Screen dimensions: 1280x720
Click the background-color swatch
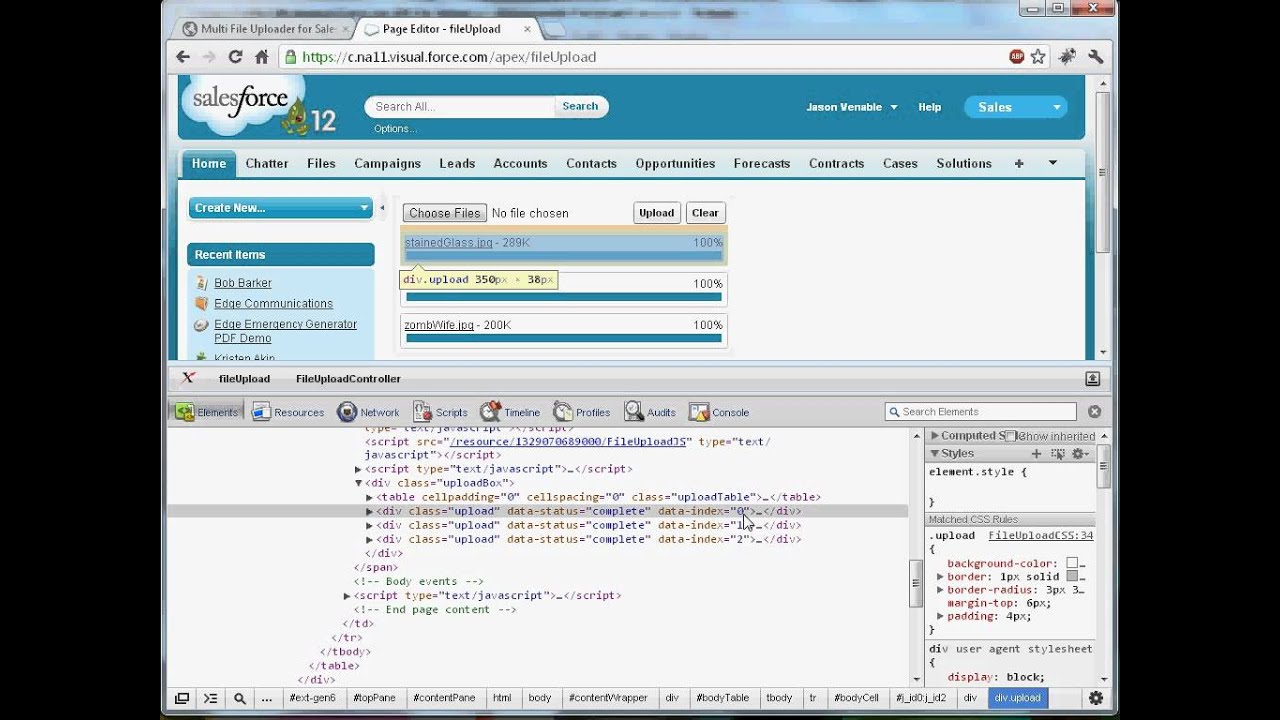tap(1072, 564)
